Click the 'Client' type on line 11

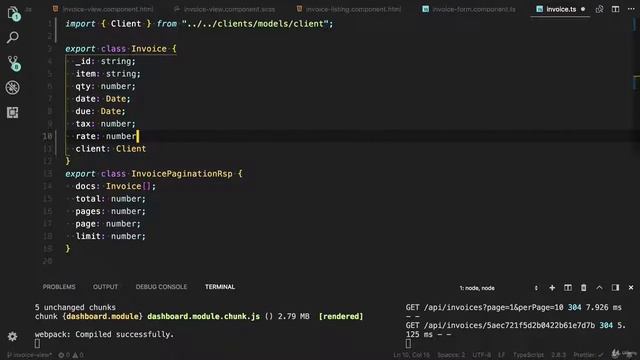pyautogui.click(x=131, y=149)
